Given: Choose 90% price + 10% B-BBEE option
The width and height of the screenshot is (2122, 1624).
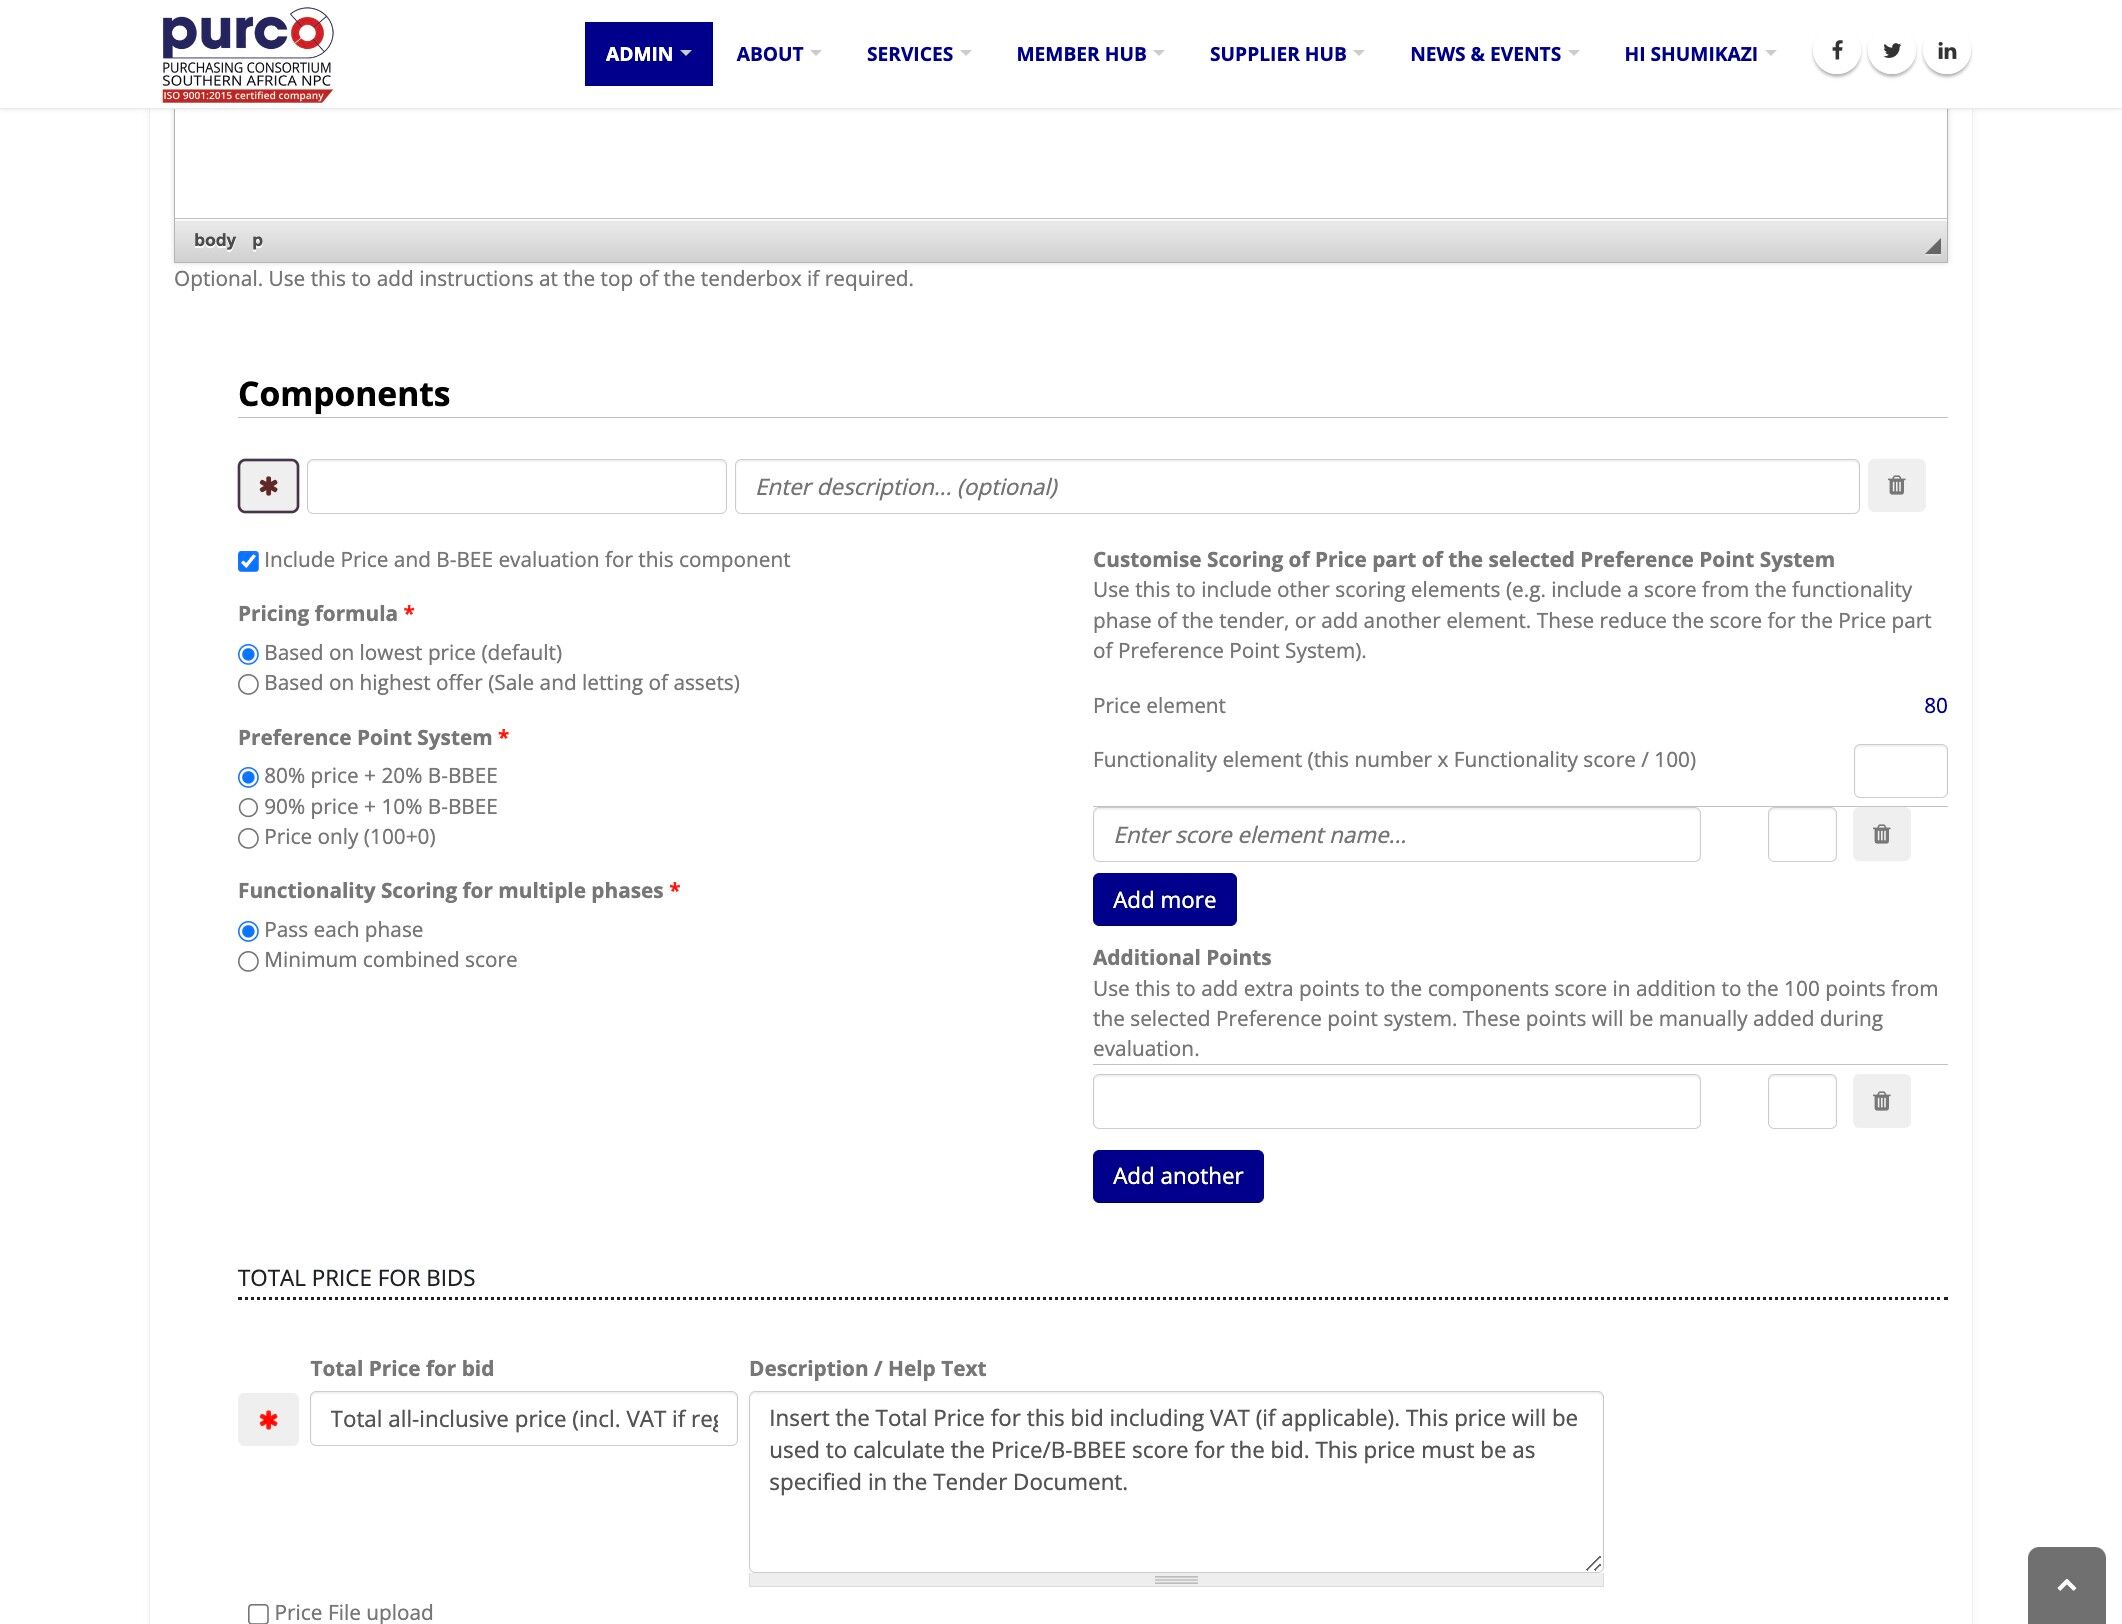Looking at the screenshot, I should [x=248, y=808].
